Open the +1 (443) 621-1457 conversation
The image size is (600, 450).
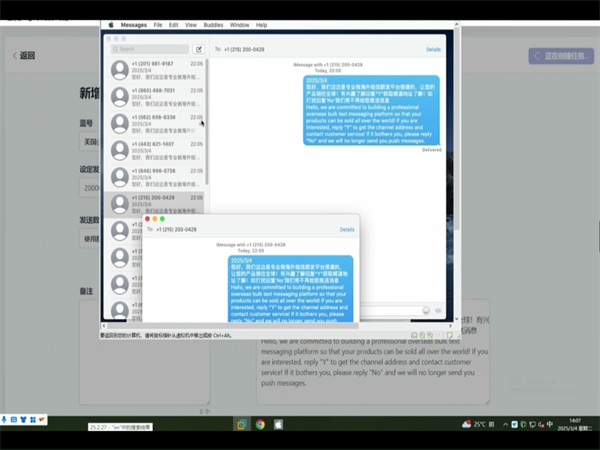tap(160, 149)
